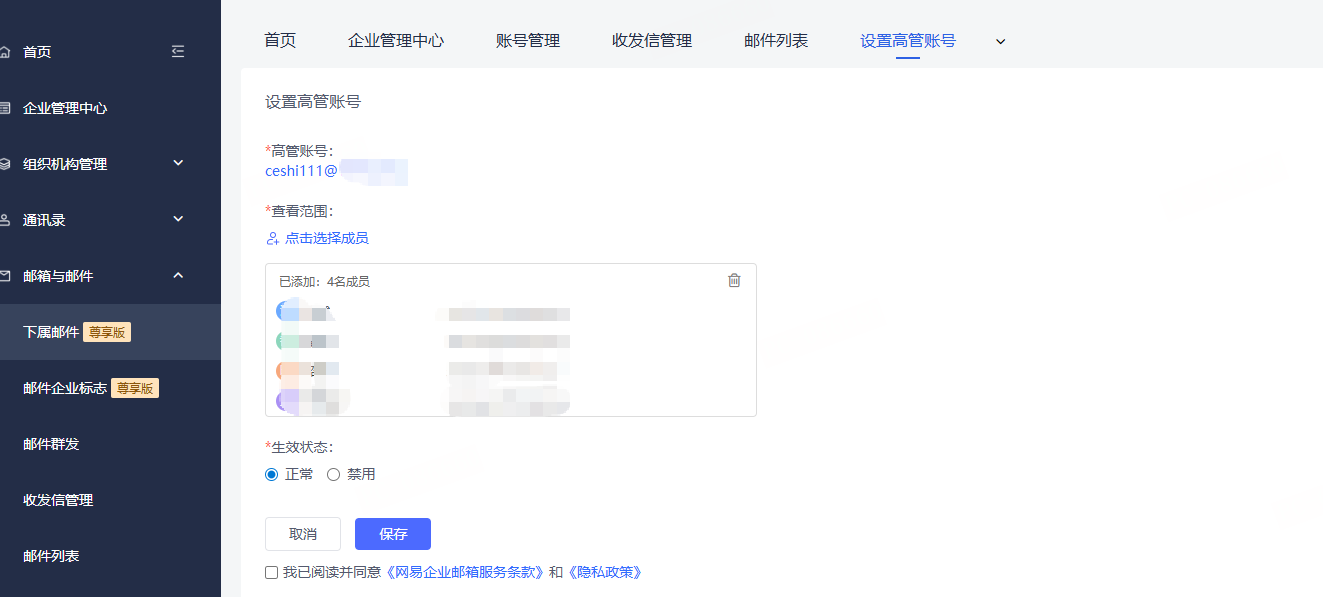This screenshot has height=597, width=1323.
Task: Click the 首页 home icon in sidebar
Action: pyautogui.click(x=6, y=52)
